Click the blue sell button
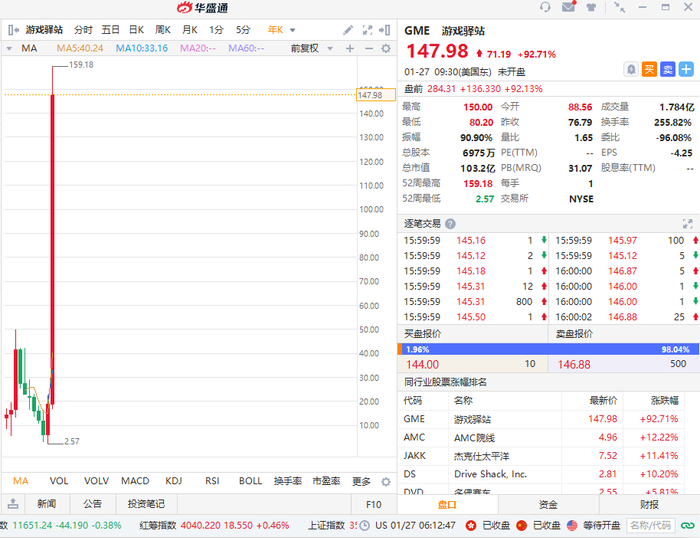The height and width of the screenshot is (538, 700). 667,70
